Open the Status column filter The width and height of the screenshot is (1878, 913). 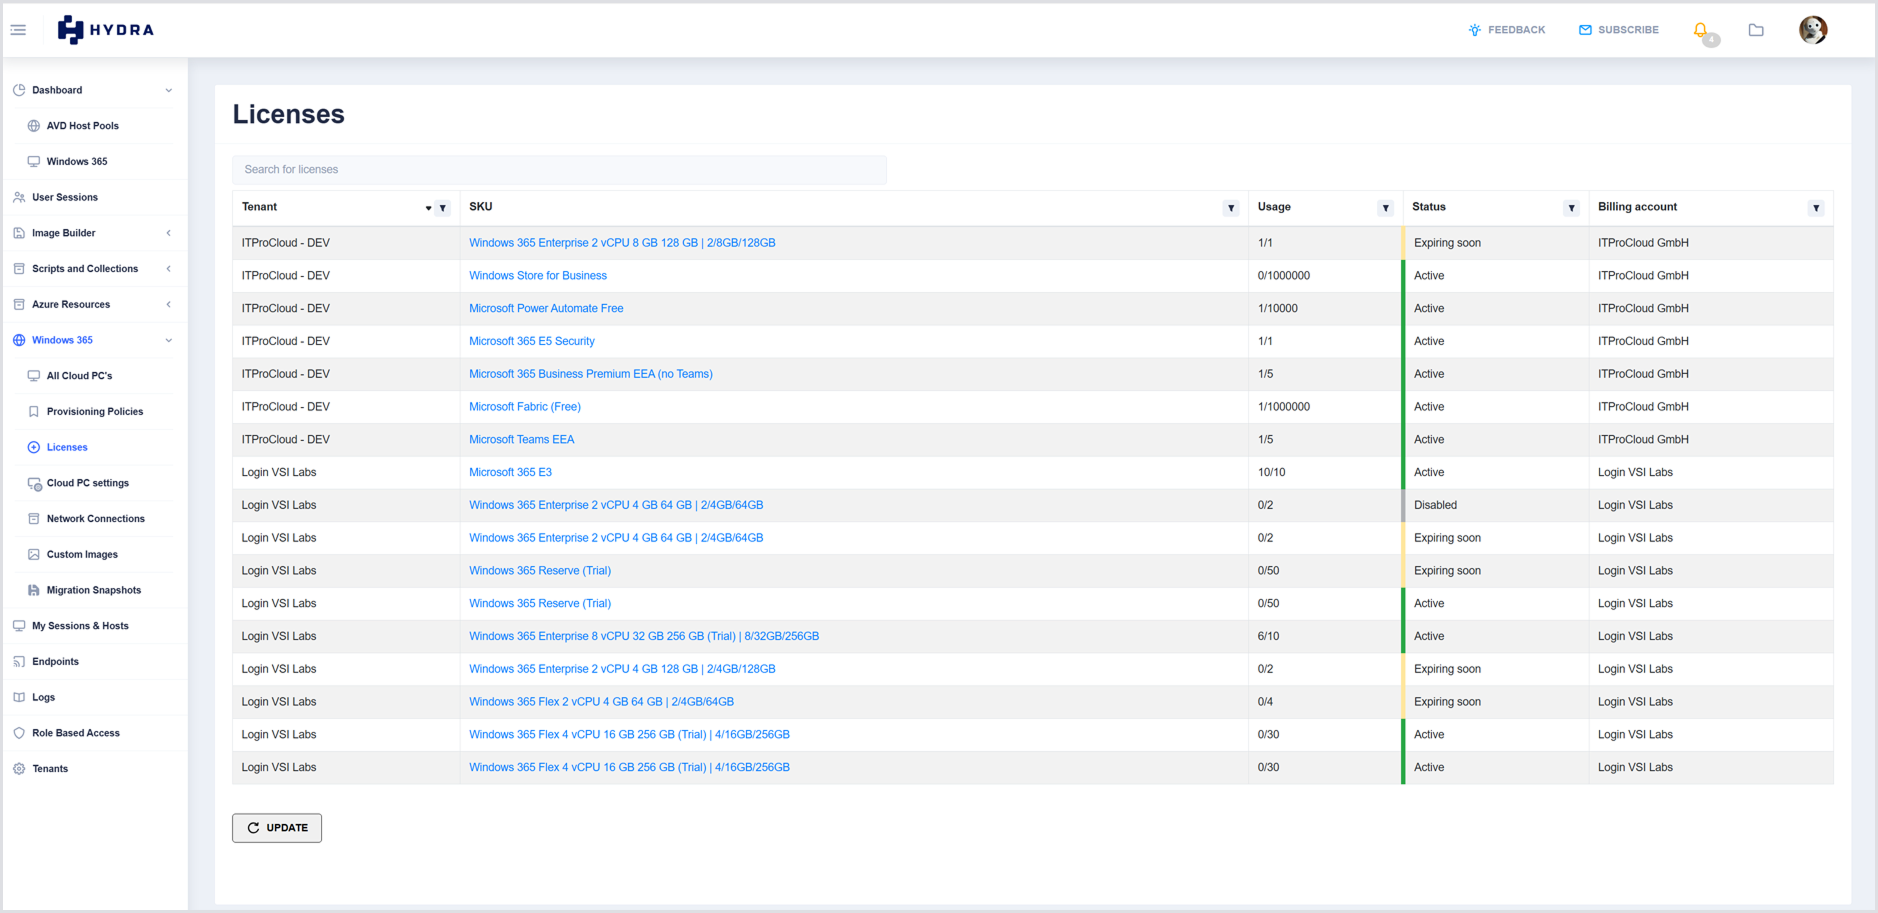(1571, 208)
